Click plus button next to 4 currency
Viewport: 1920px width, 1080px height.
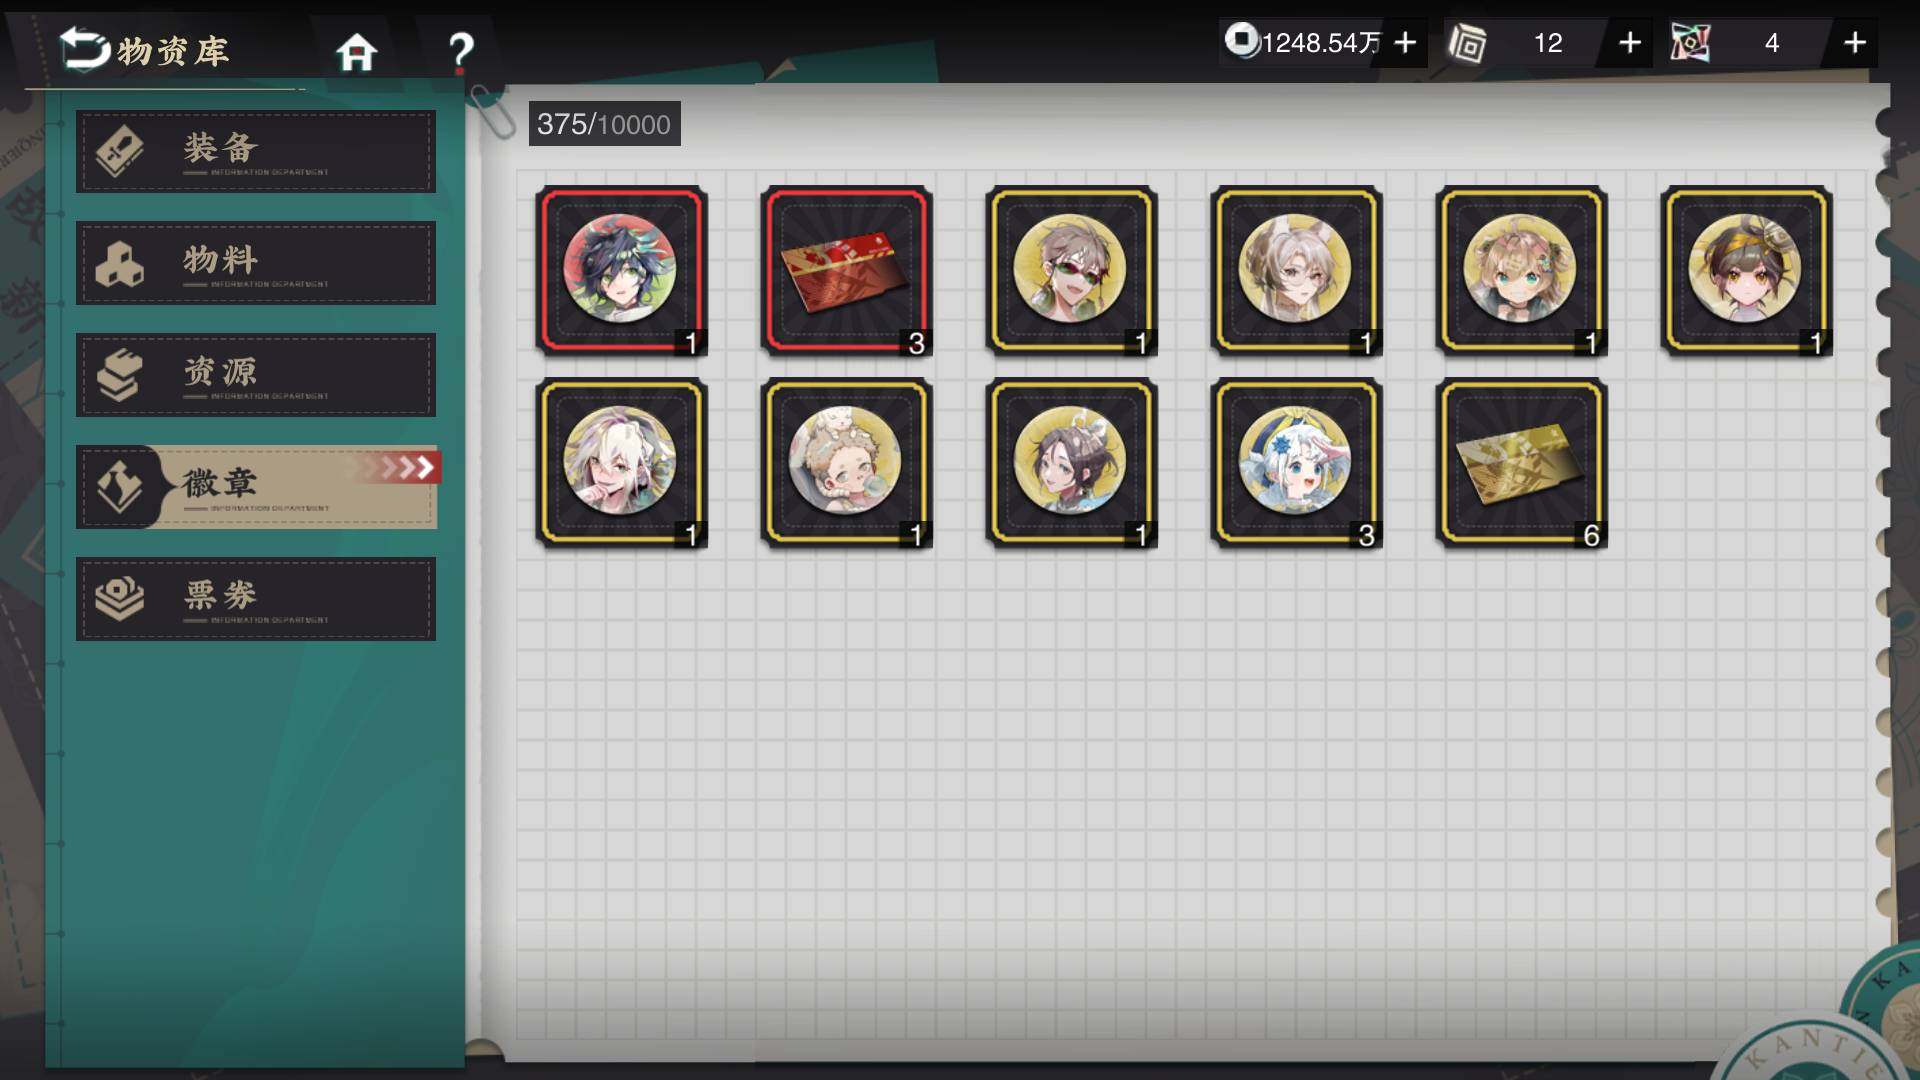[x=1855, y=43]
